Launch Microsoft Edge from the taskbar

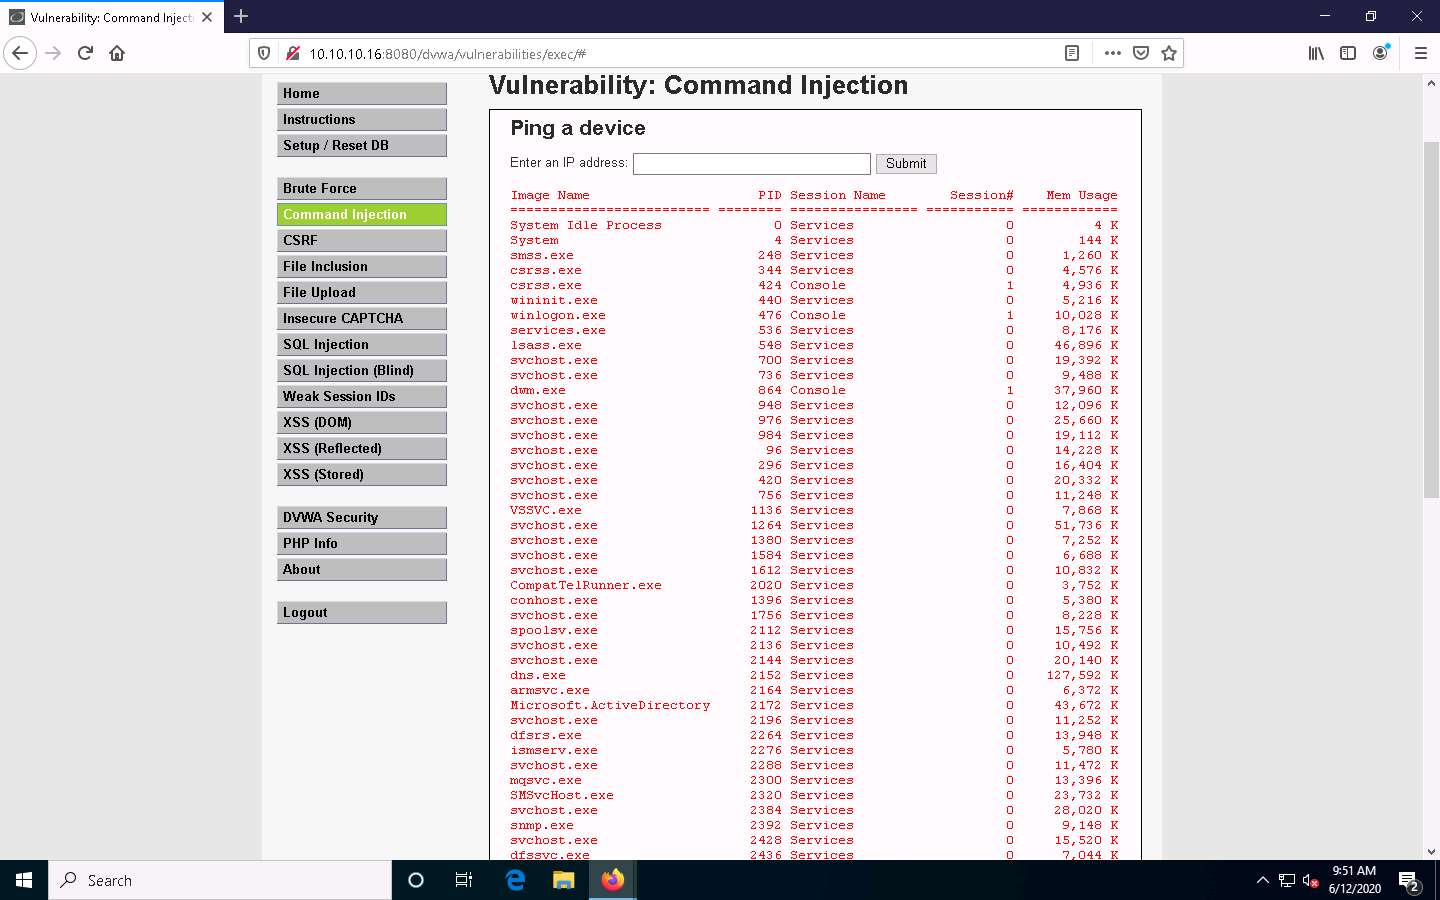[515, 880]
